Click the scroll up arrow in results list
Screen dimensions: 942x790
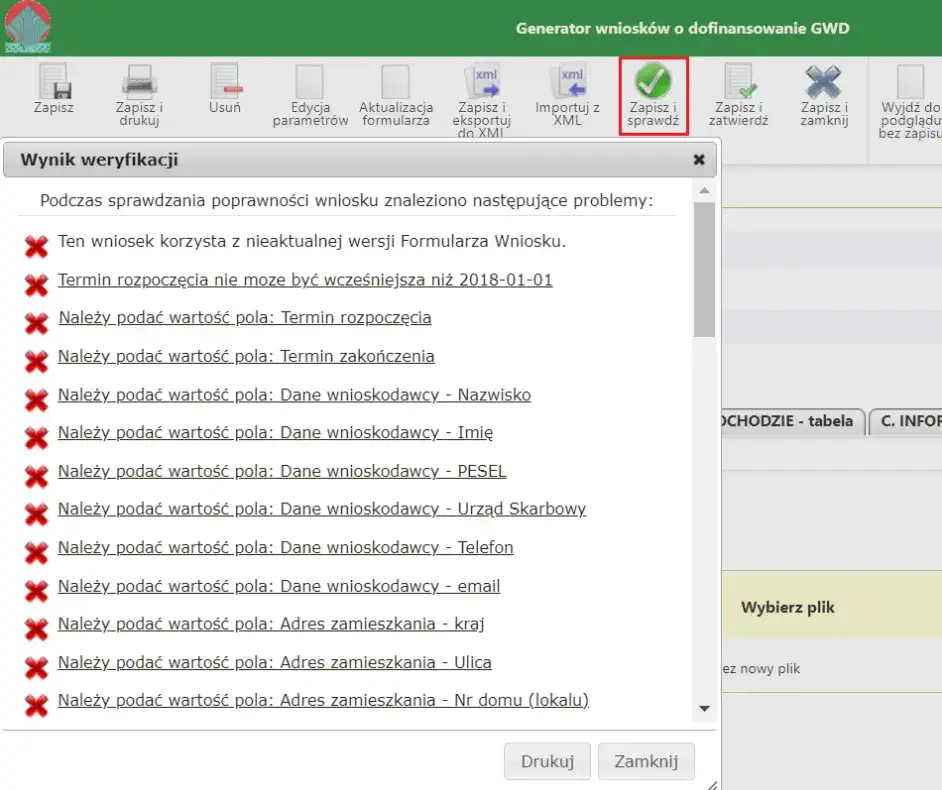coord(704,191)
